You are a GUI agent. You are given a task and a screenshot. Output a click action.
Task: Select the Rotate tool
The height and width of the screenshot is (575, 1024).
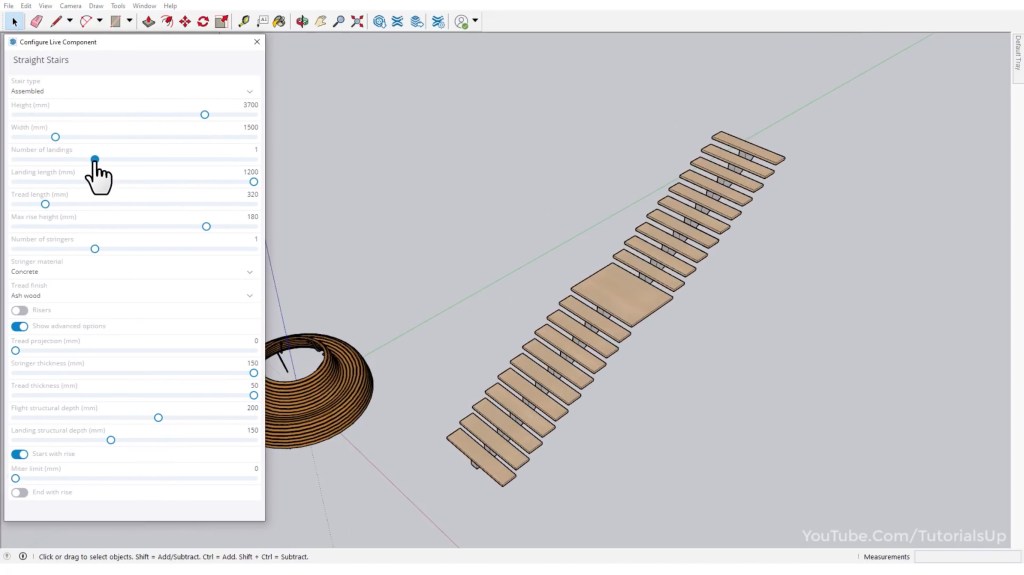[203, 21]
